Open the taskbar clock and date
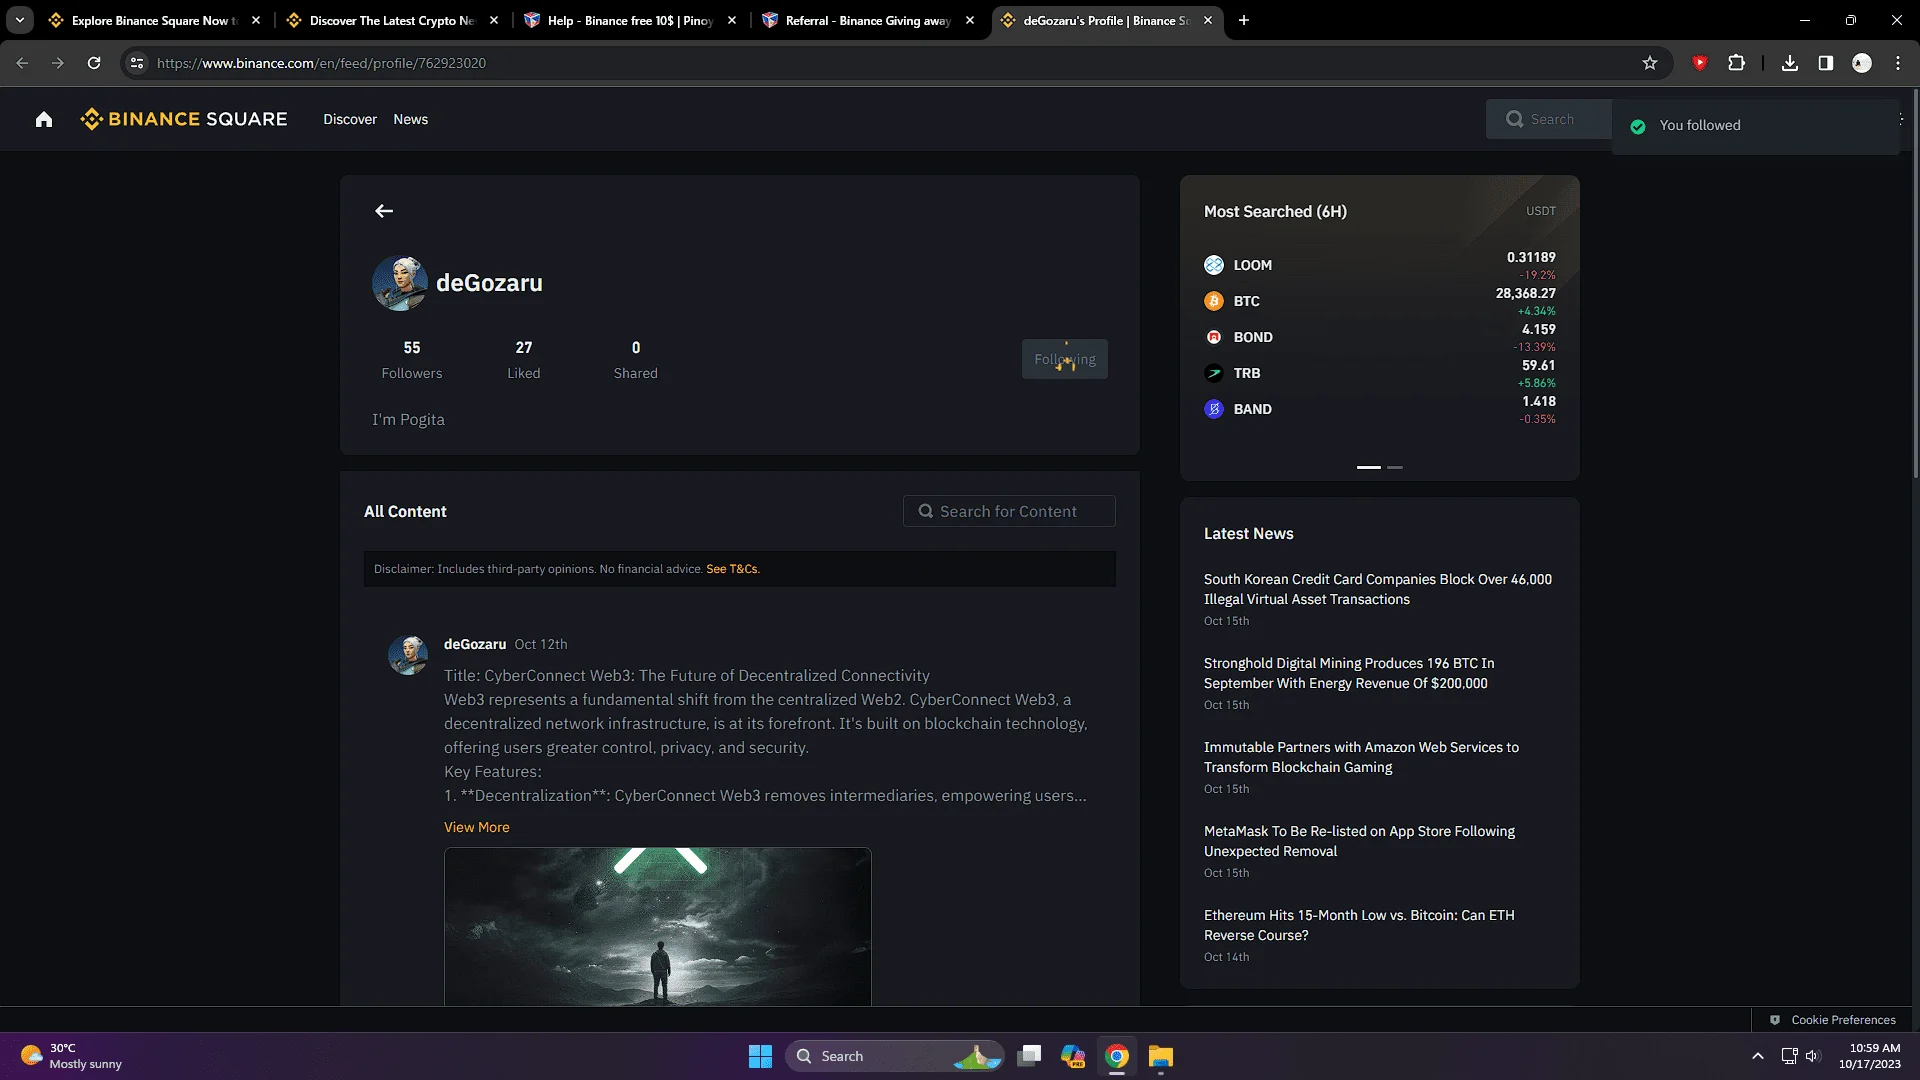The image size is (1920, 1080). pos(1869,1056)
